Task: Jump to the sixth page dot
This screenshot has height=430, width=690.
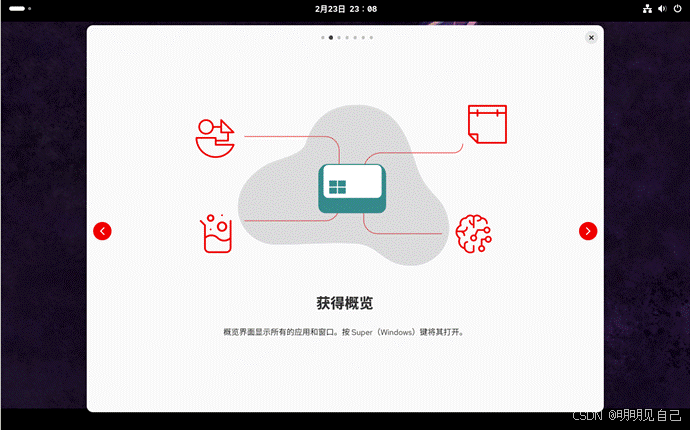Action: pos(363,38)
